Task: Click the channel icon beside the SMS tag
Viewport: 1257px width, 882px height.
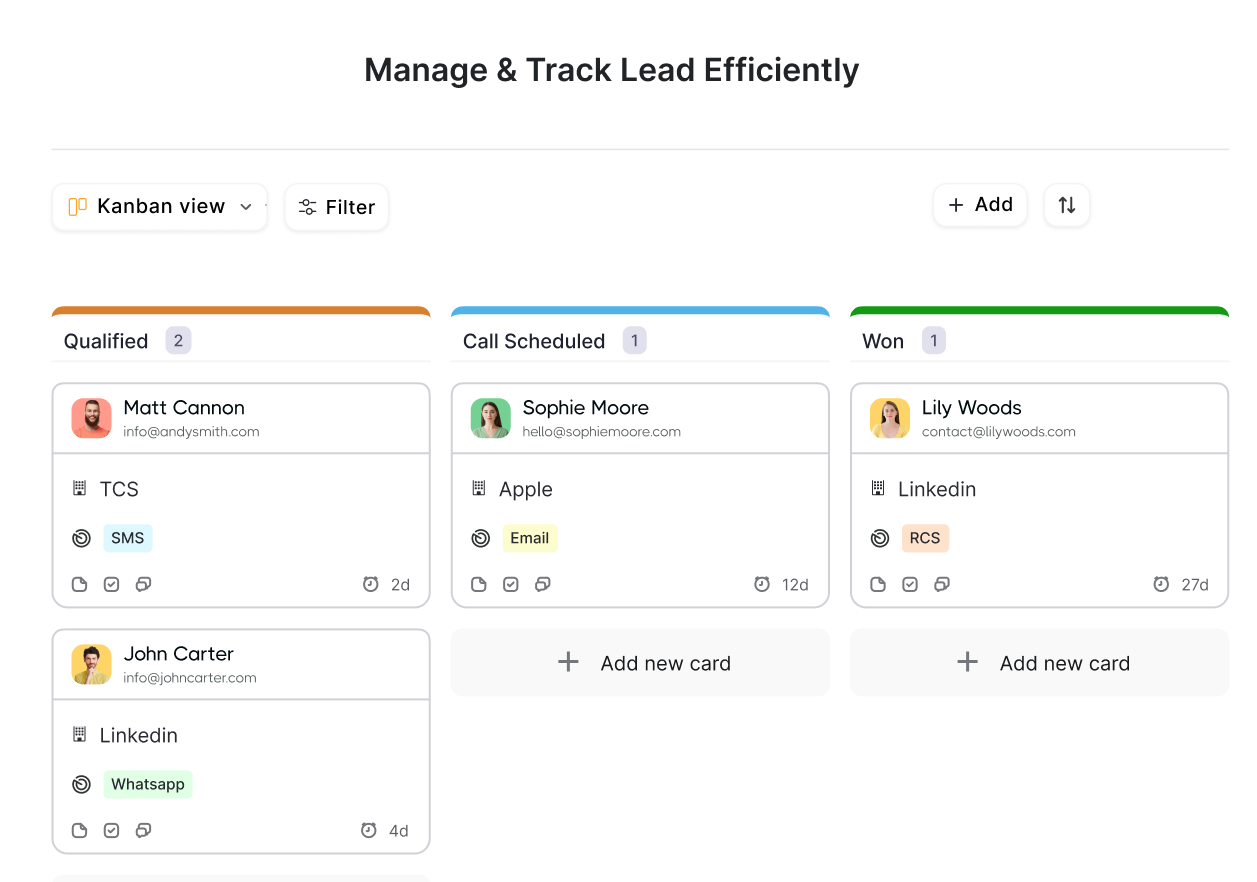Action: (x=81, y=538)
